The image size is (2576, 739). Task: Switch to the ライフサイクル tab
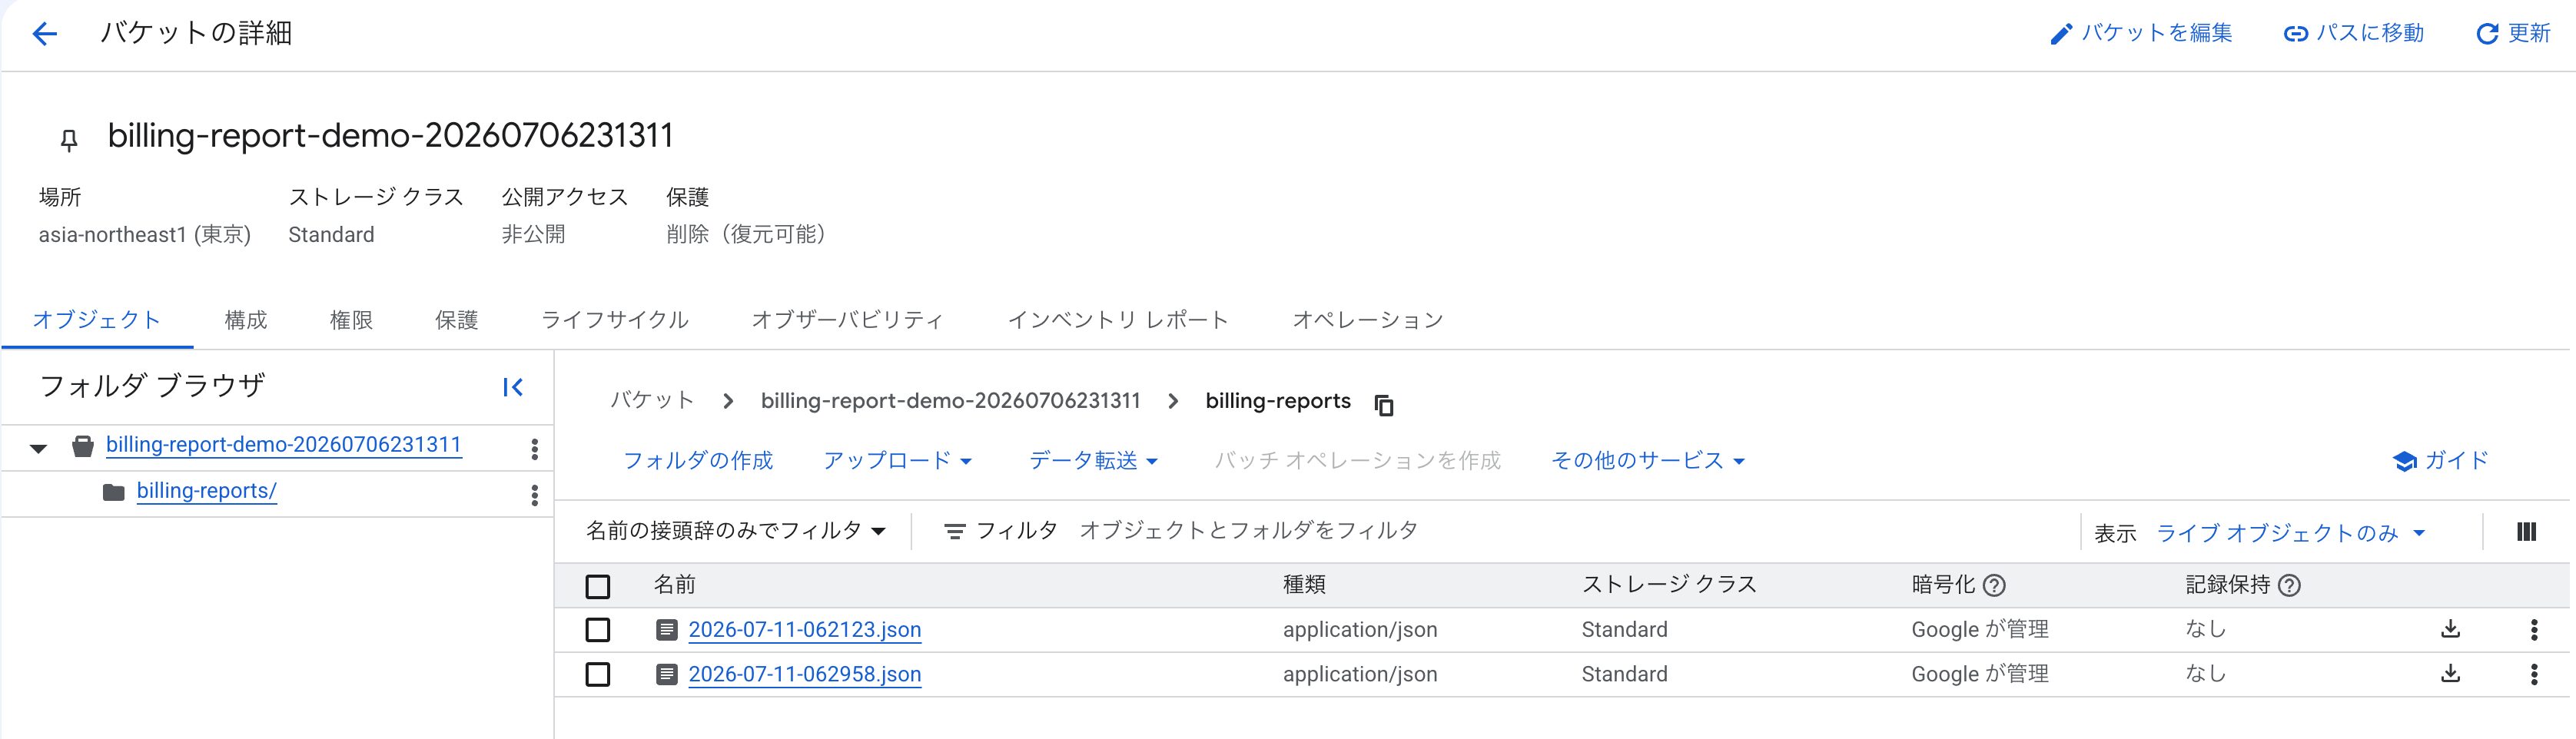click(614, 320)
